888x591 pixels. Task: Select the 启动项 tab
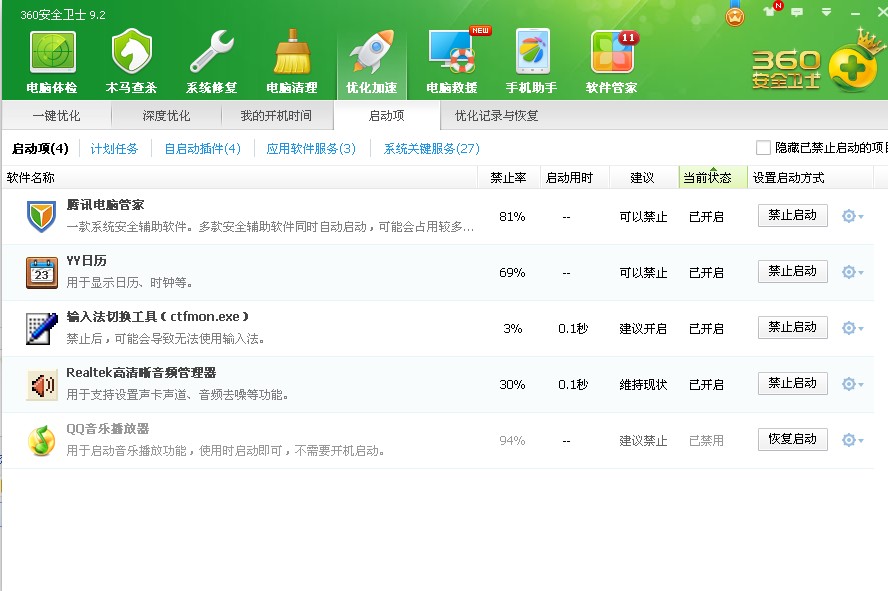click(x=387, y=115)
